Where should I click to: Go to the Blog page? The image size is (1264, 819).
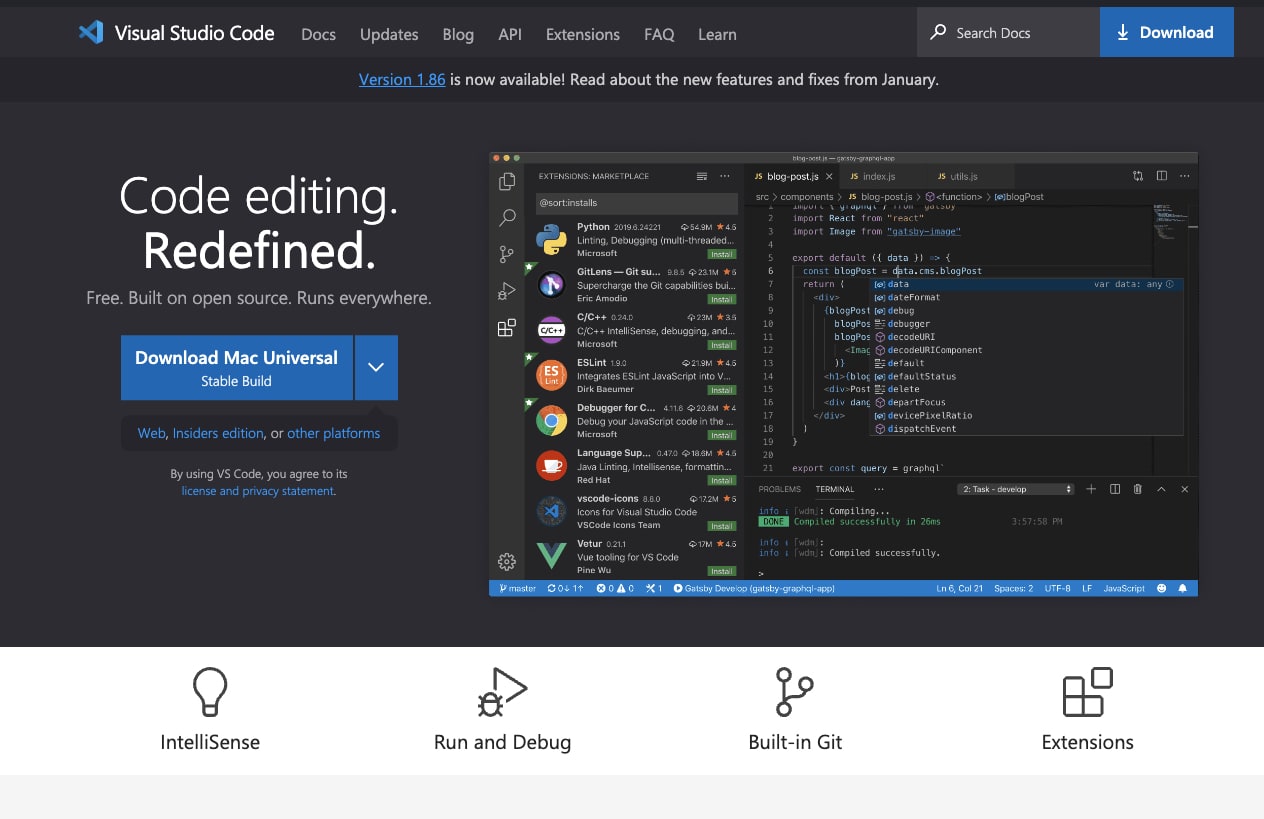pos(458,34)
